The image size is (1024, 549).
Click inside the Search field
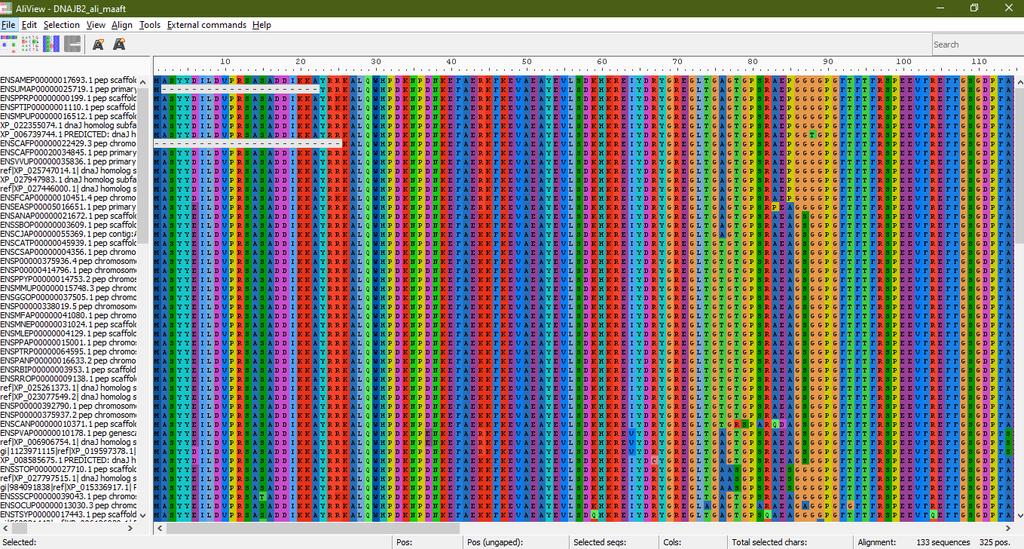(978, 44)
